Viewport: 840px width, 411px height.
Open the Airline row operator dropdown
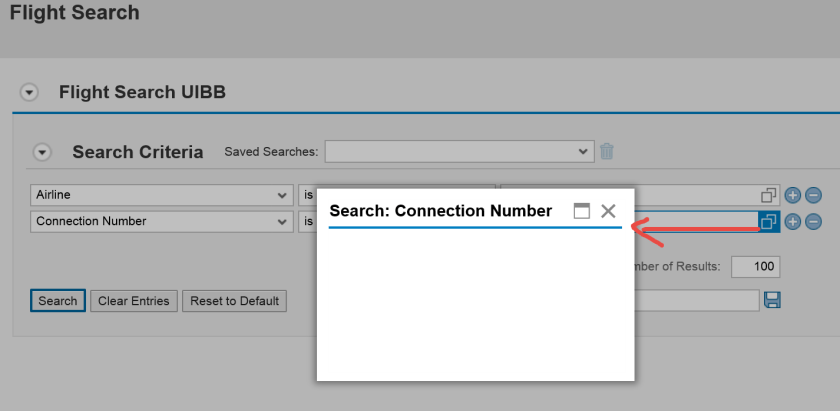point(307,195)
